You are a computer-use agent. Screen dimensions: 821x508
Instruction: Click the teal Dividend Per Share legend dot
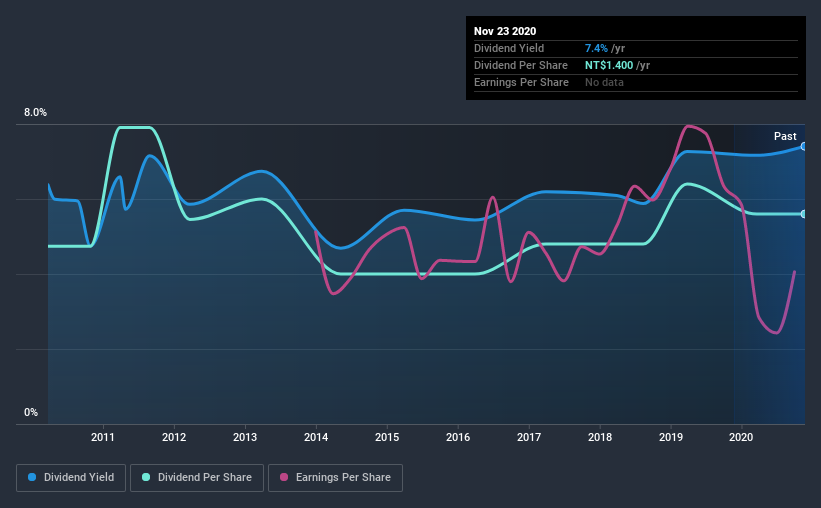point(146,477)
